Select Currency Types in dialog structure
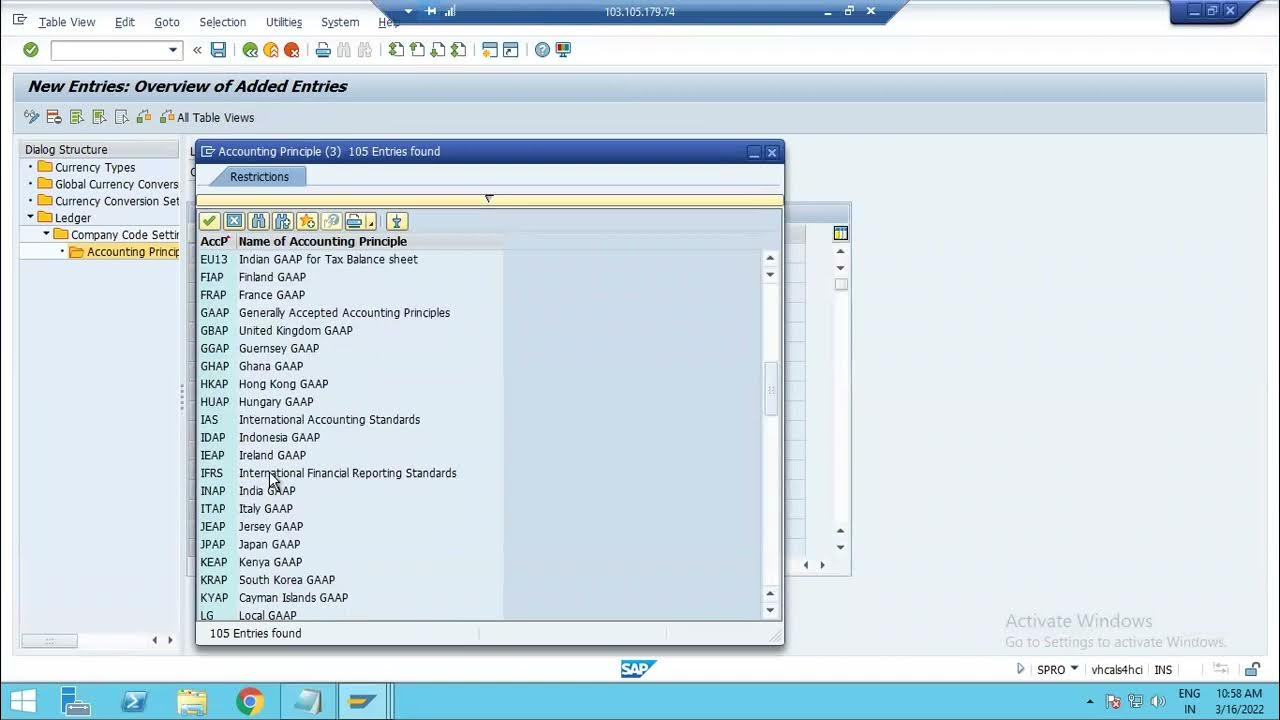Viewport: 1280px width, 720px height. (95, 167)
